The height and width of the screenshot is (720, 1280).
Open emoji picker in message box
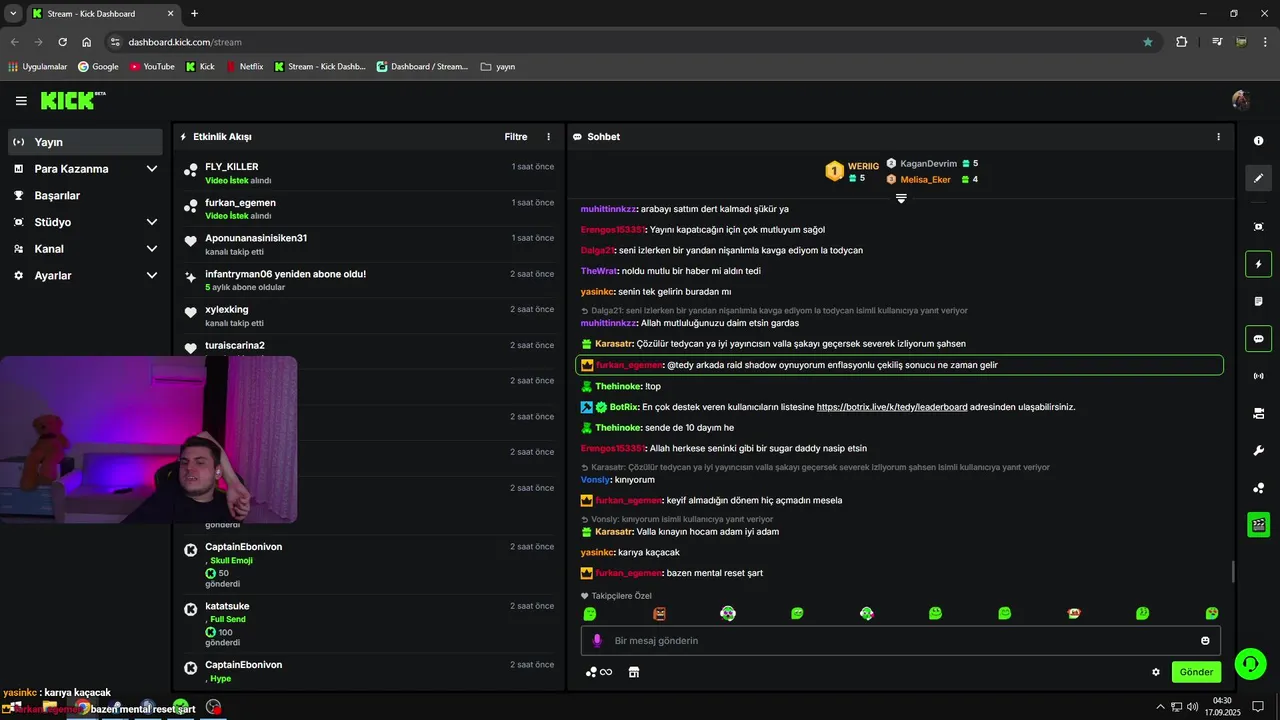[1205, 641]
